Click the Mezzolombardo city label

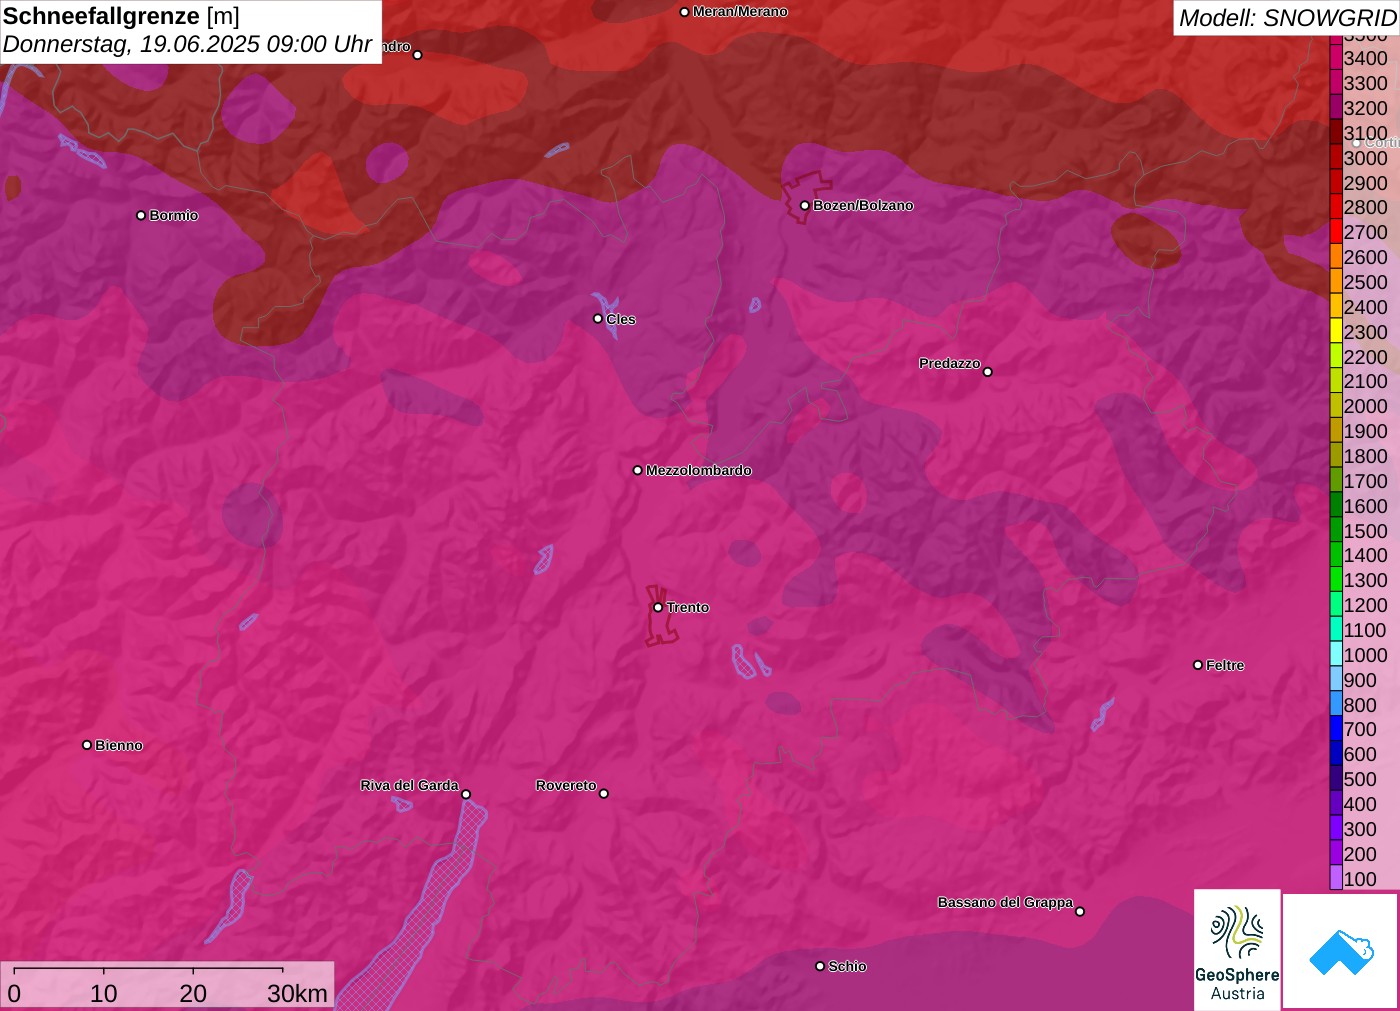coord(699,471)
